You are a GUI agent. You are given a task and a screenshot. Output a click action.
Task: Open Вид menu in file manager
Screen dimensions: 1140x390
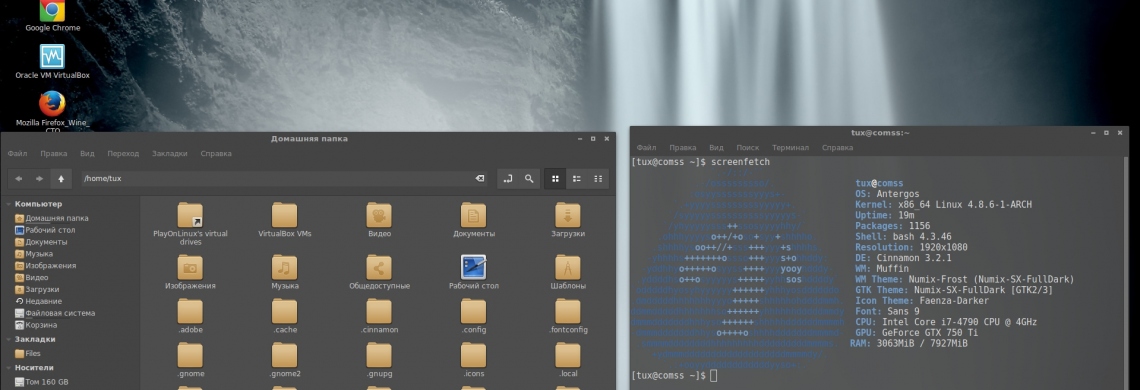87,154
